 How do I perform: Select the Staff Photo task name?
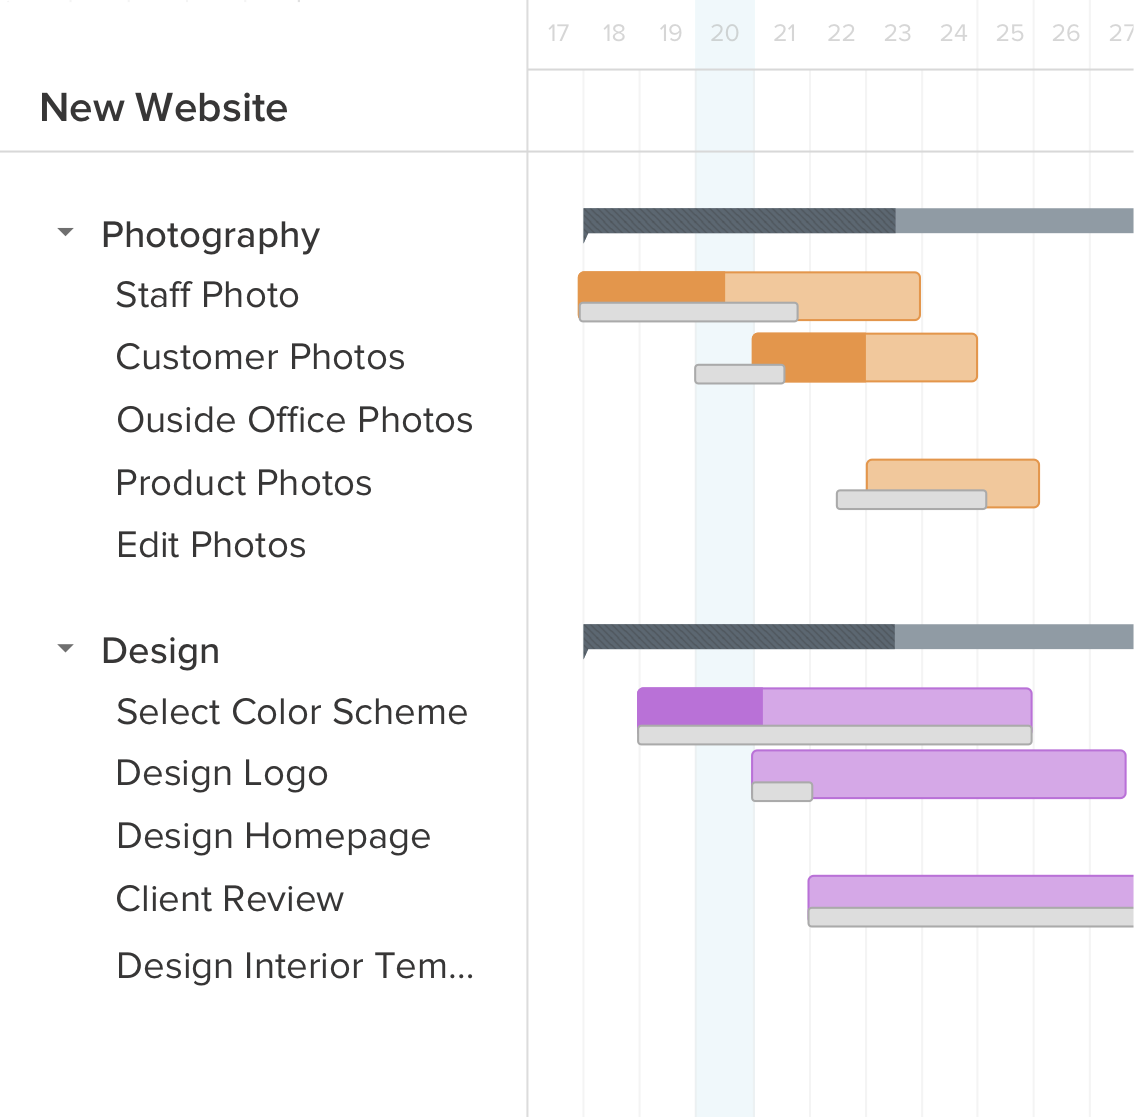pos(207,294)
